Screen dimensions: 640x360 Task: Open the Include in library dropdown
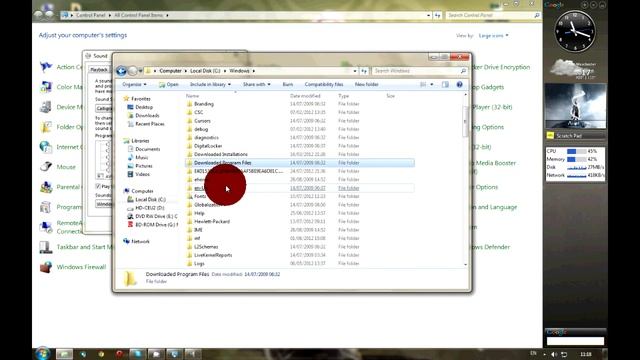210,84
